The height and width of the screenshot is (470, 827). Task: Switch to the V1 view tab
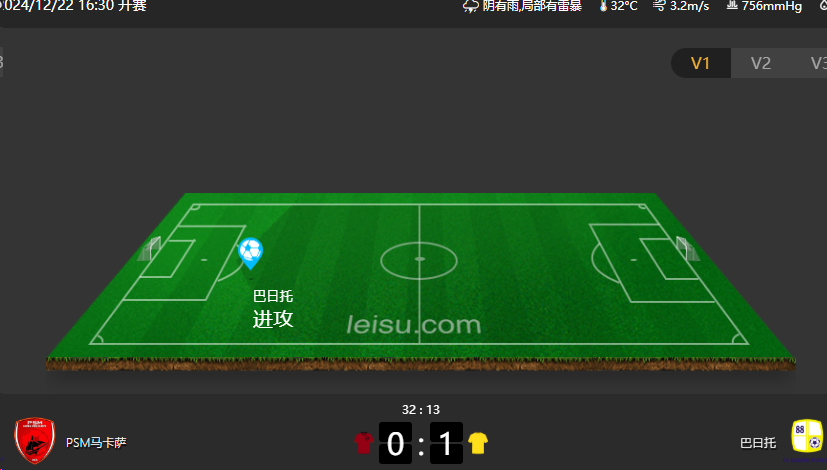coord(700,63)
